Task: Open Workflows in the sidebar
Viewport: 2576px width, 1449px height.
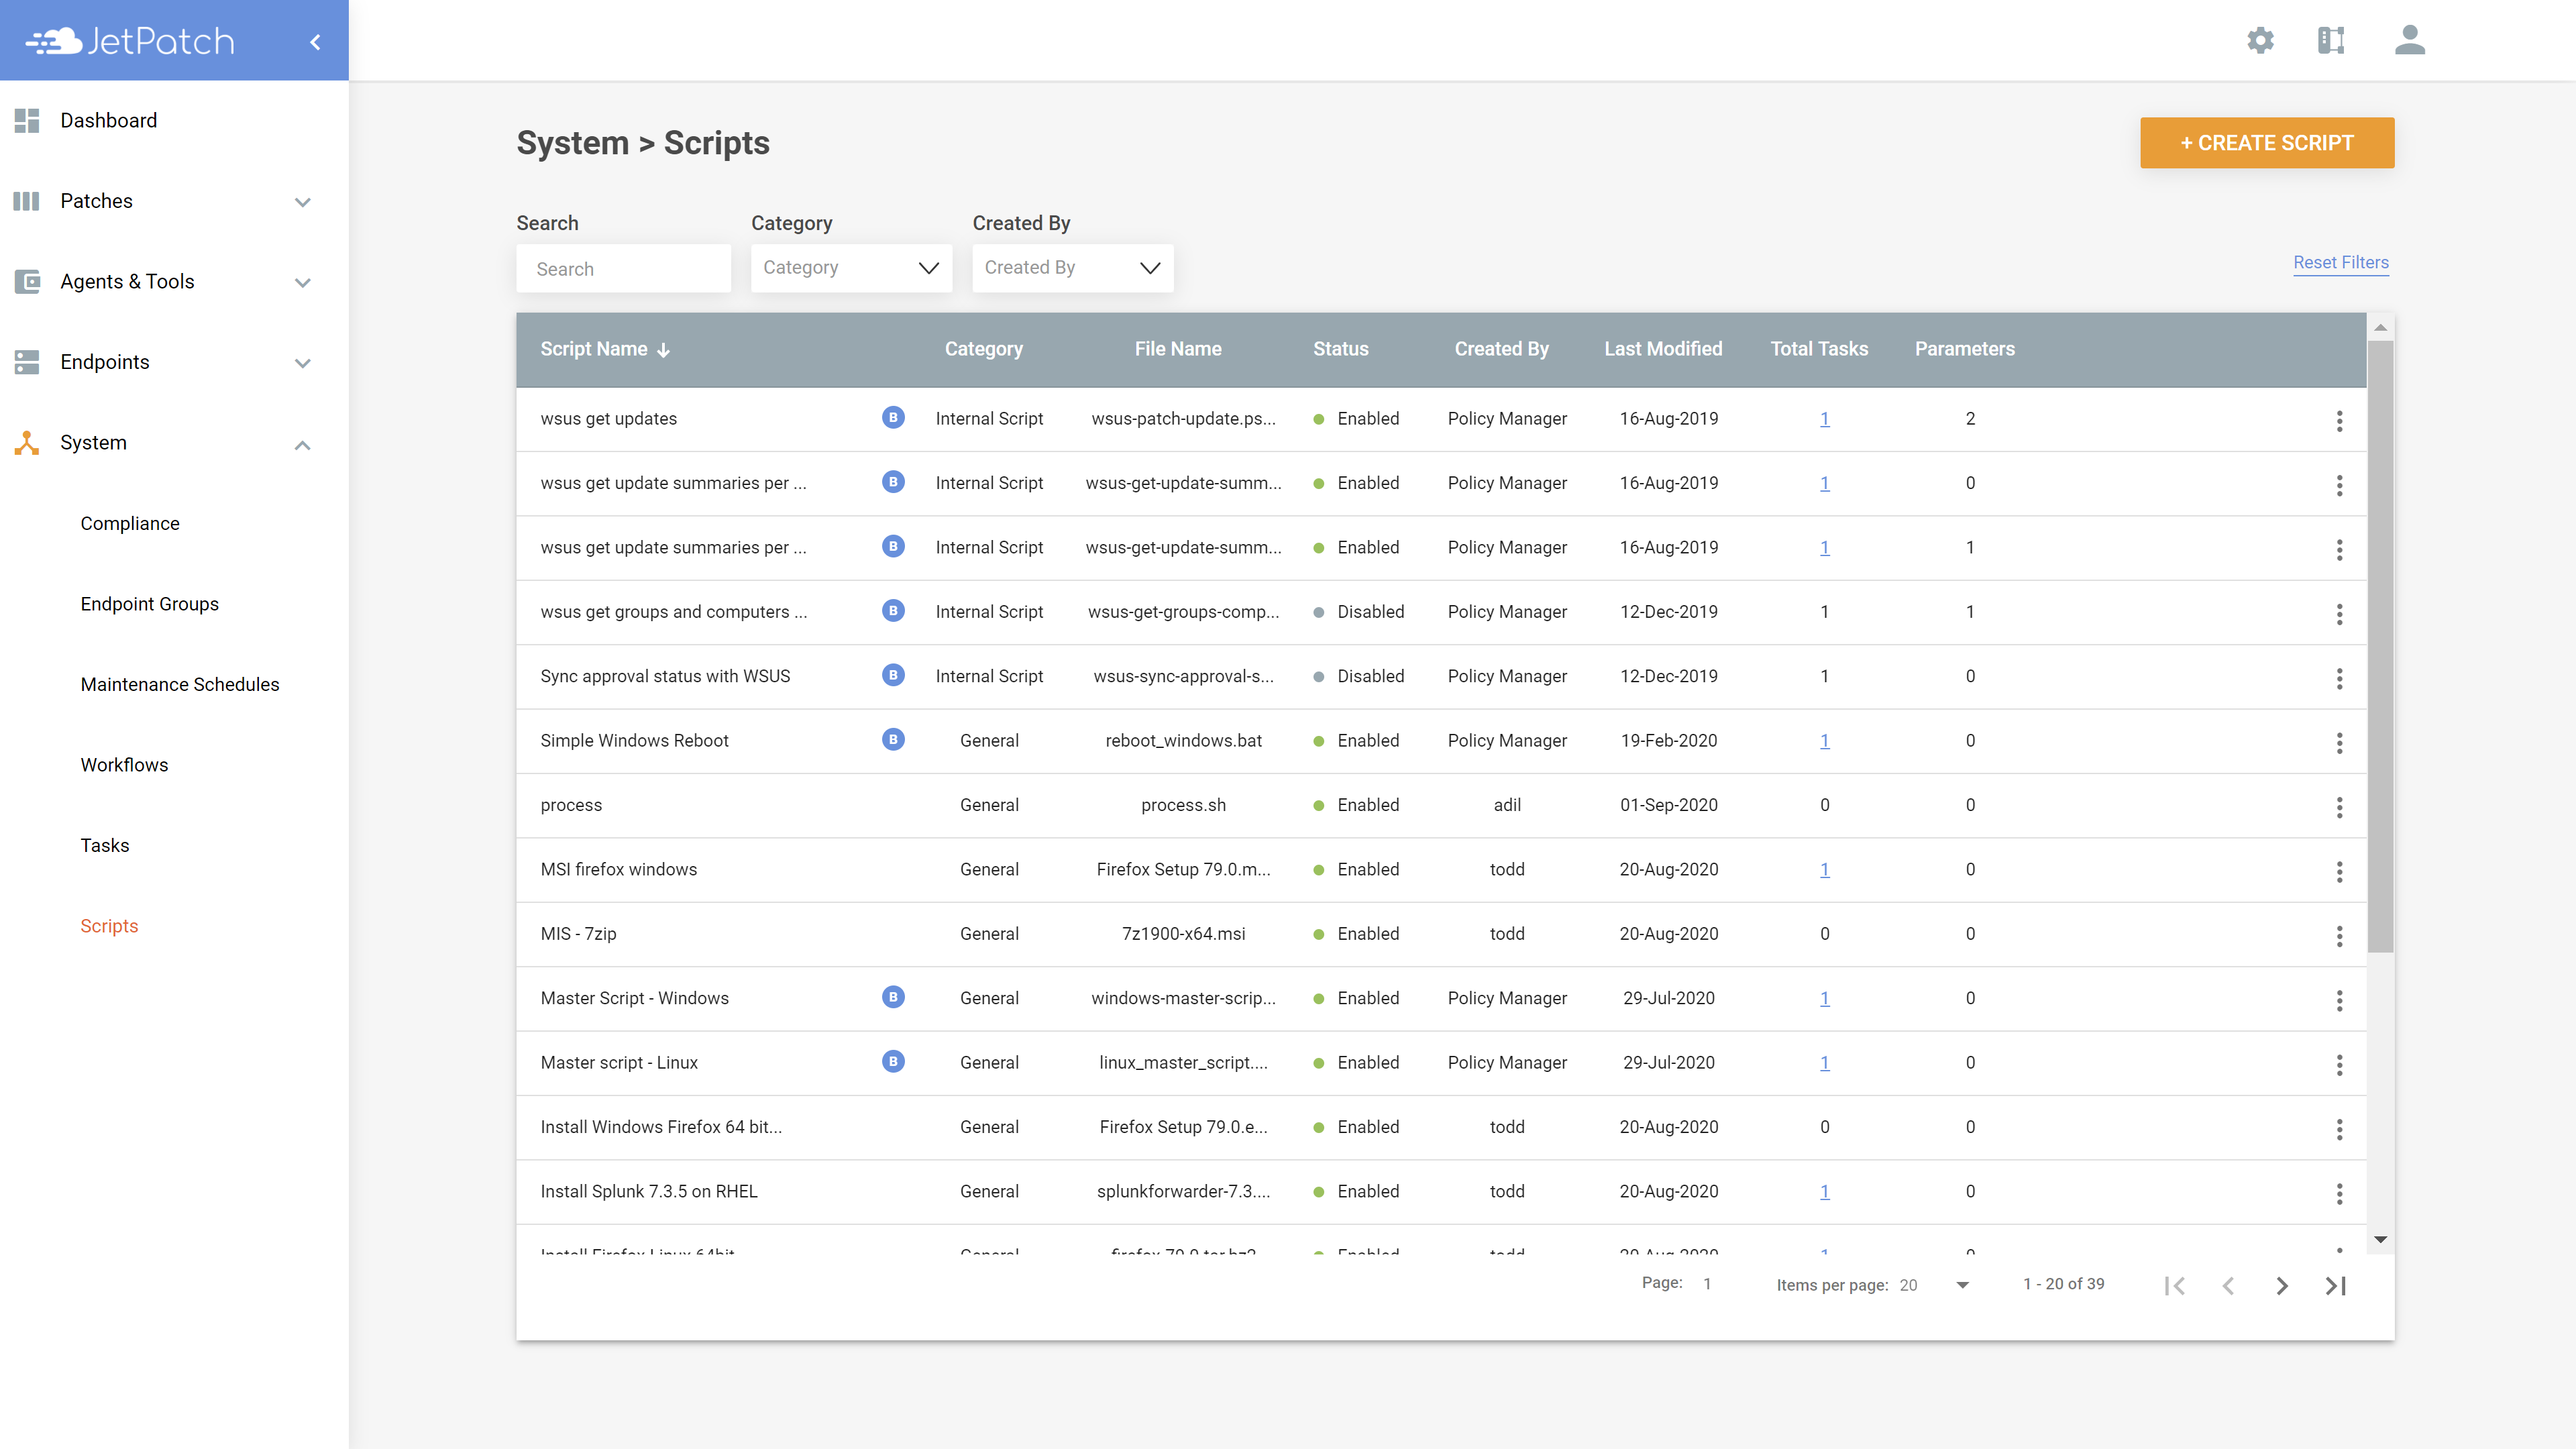Action: coord(124,765)
